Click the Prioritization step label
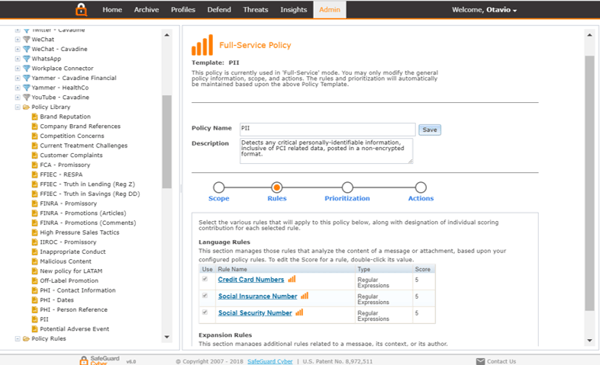Image resolution: width=600 pixels, height=365 pixels. [347, 198]
